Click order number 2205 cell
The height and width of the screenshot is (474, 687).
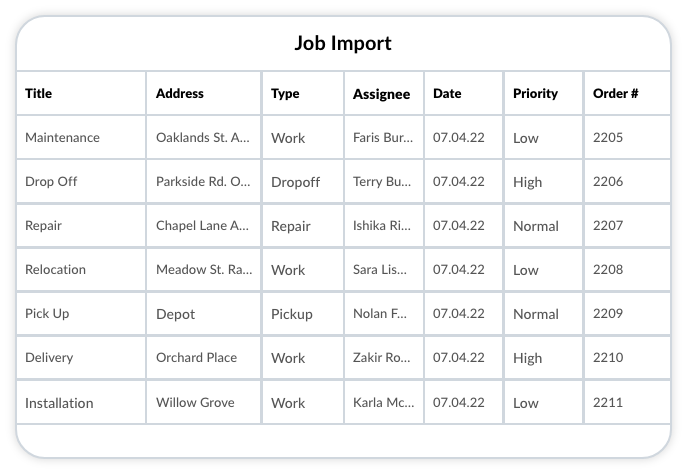[608, 138]
